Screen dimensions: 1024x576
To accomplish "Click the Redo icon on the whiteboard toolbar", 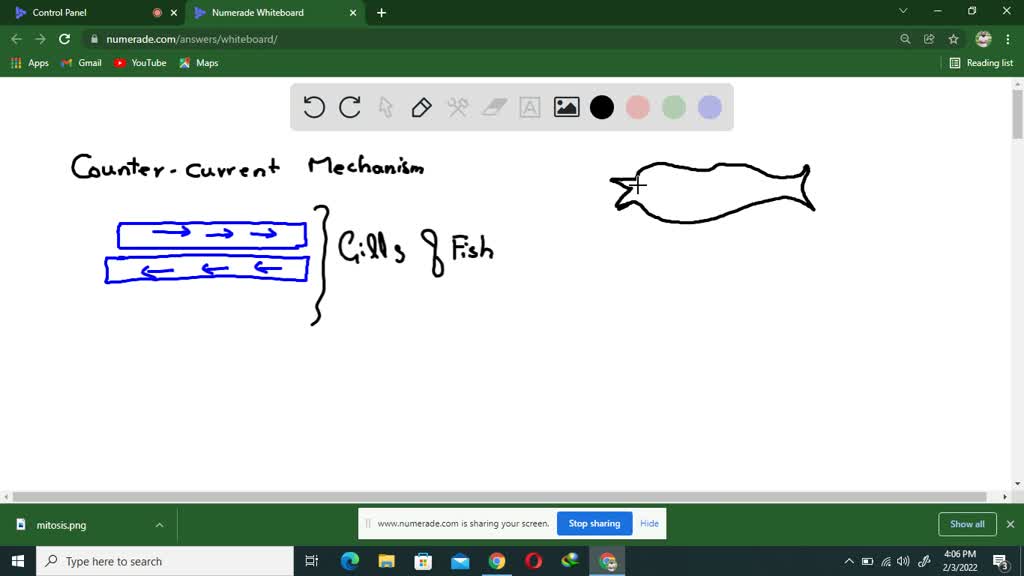I will [350, 107].
